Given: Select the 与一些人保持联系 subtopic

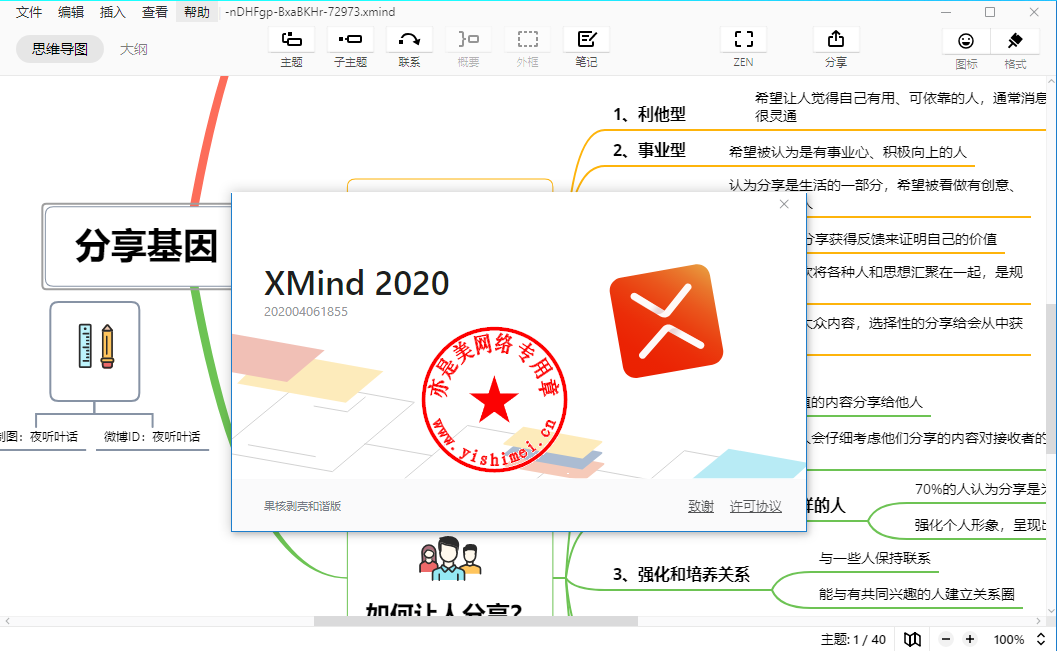Looking at the screenshot, I should click(874, 558).
